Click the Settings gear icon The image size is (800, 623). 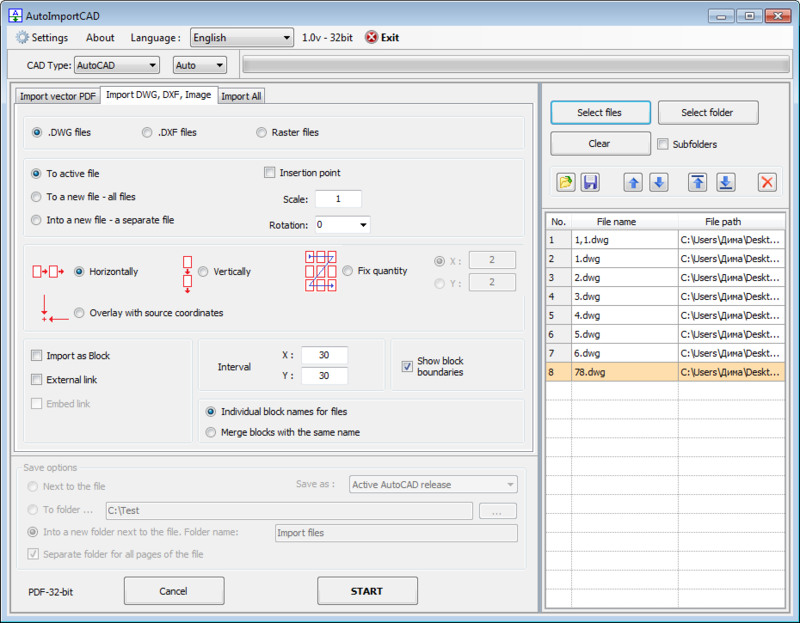(22, 38)
